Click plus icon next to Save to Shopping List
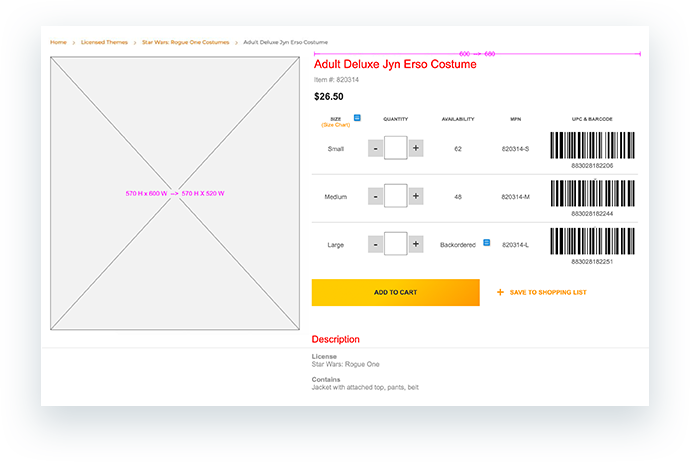 click(x=500, y=293)
